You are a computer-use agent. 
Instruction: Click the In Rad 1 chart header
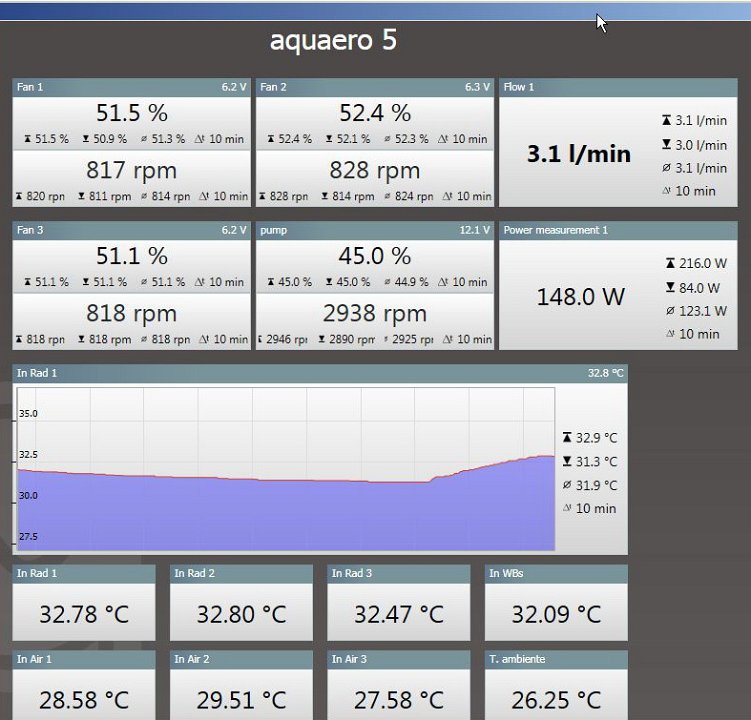(x=320, y=373)
